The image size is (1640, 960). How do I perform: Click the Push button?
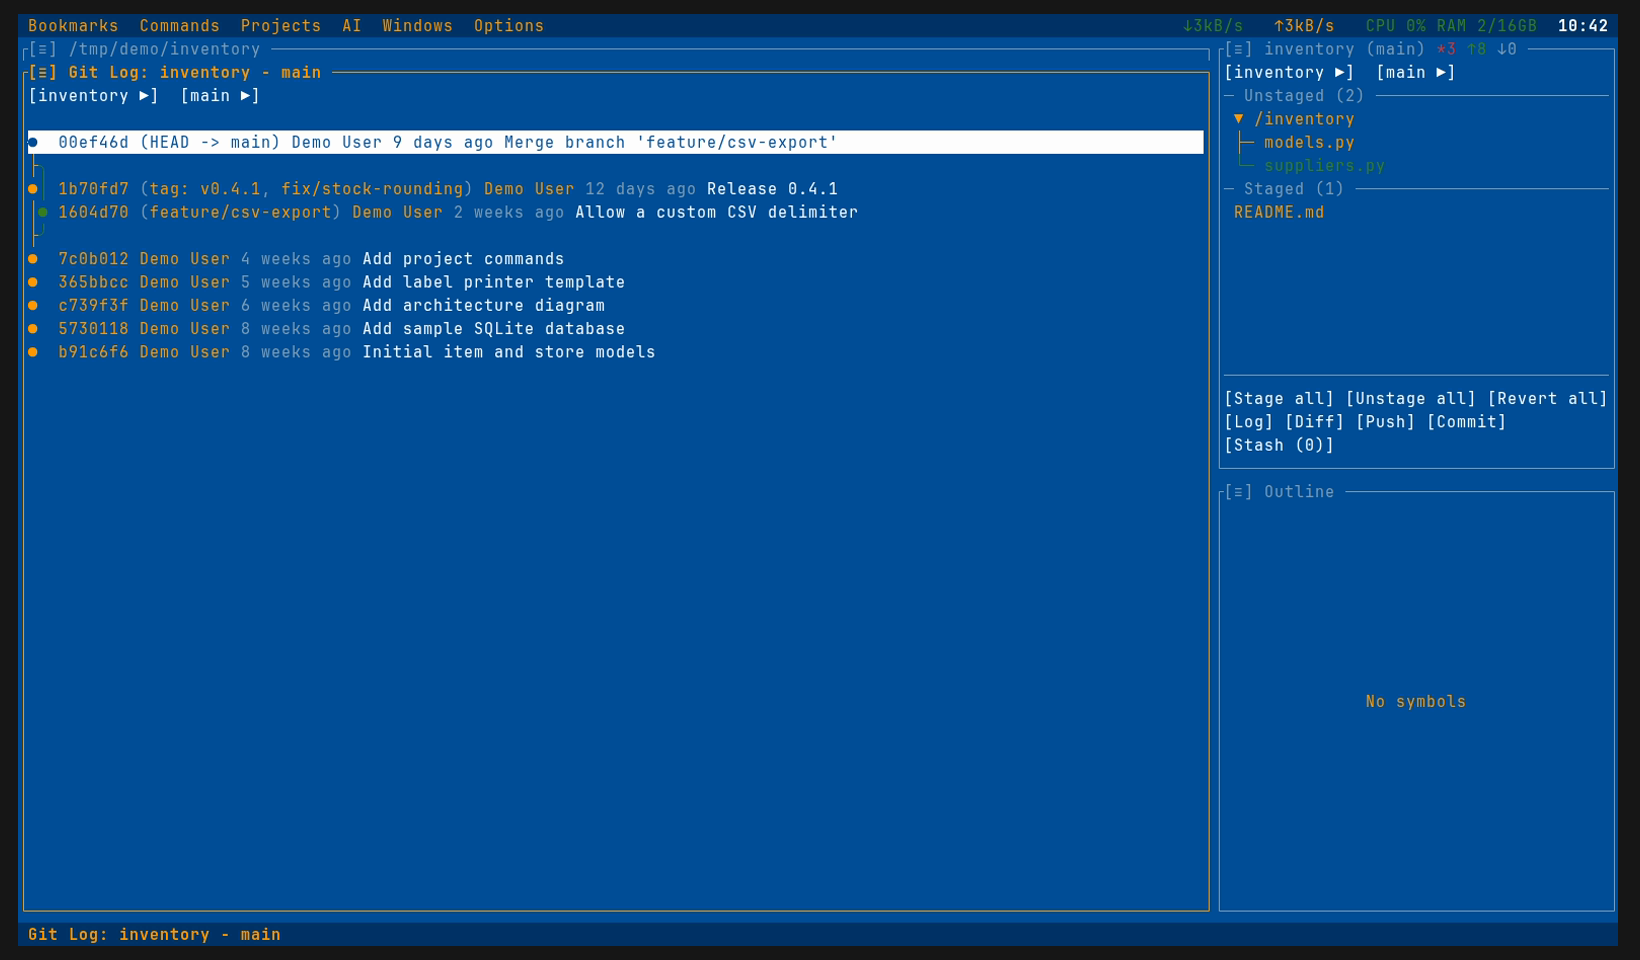[x=1386, y=422]
